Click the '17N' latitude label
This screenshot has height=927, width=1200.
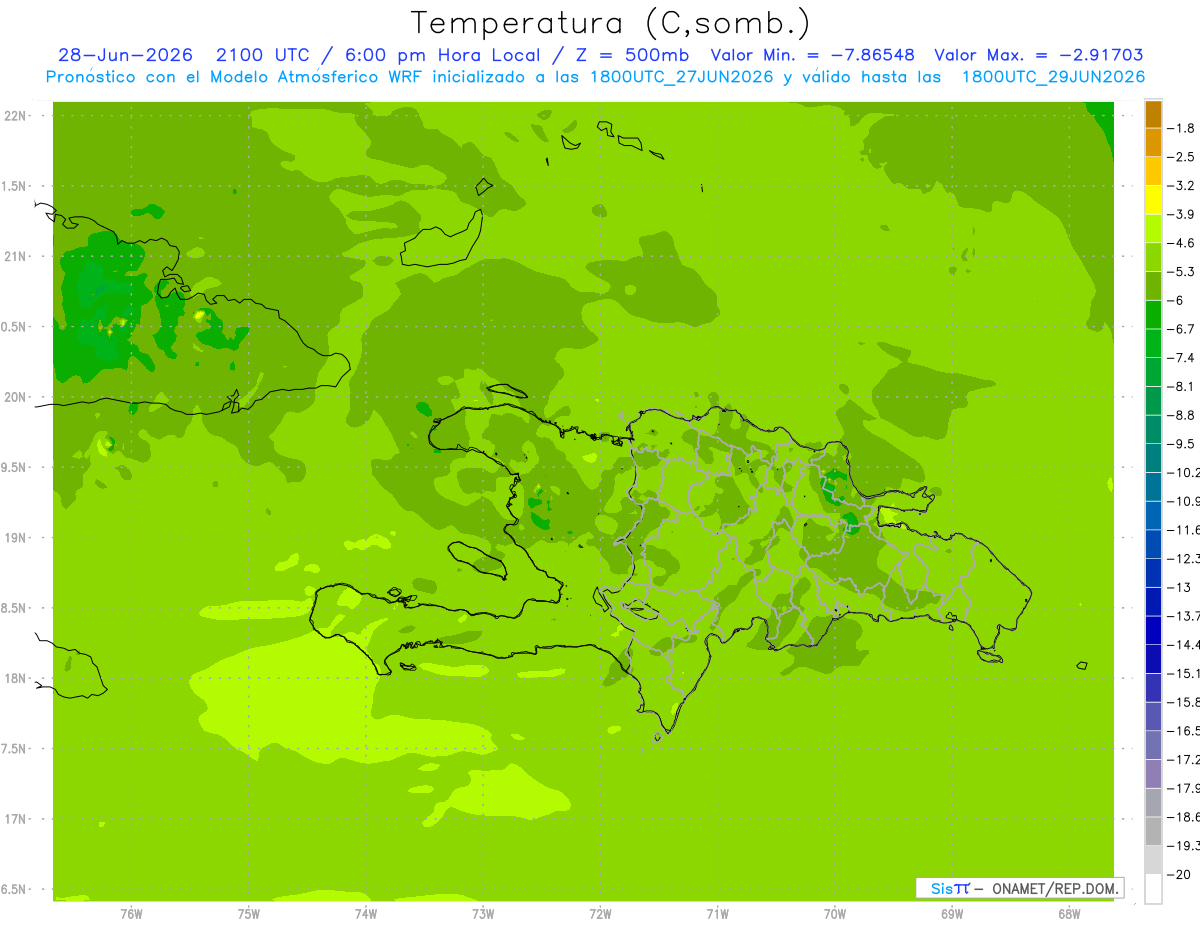(15, 819)
